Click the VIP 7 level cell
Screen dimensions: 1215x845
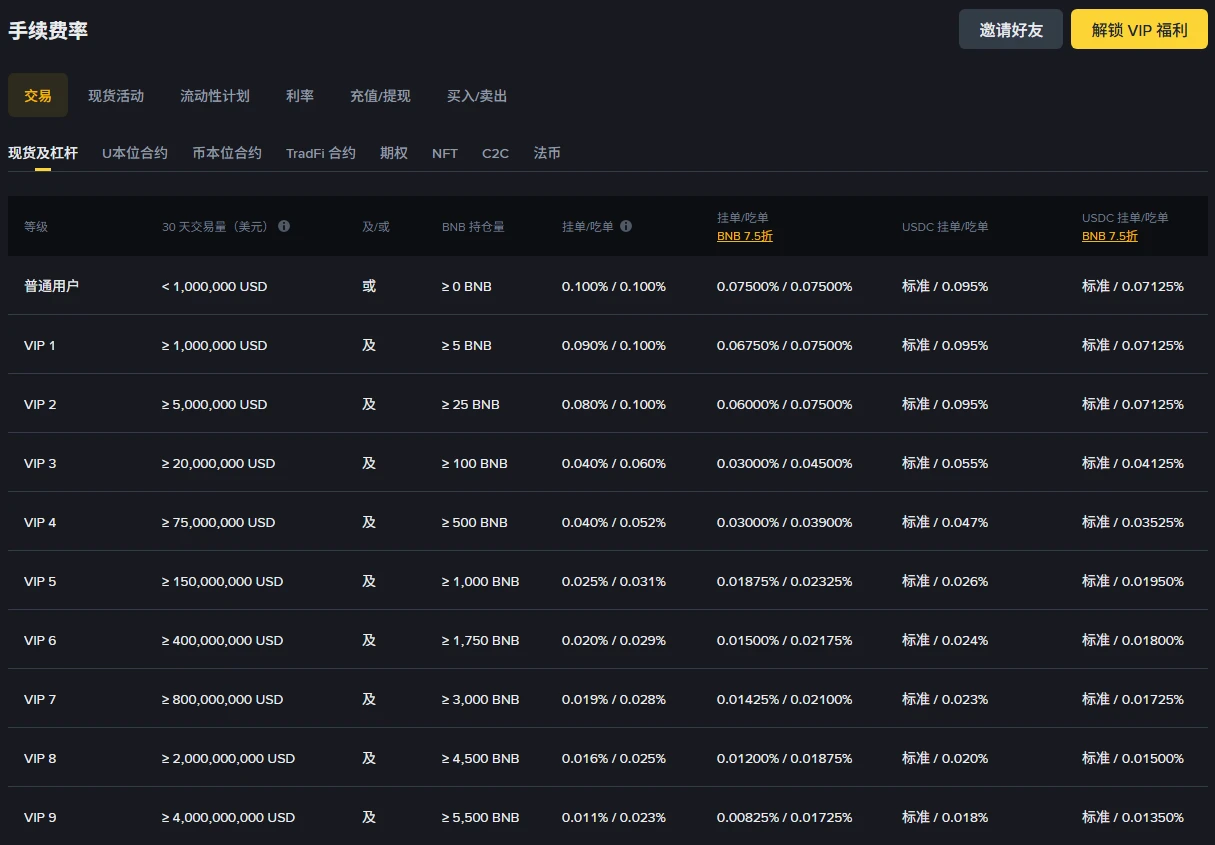pyautogui.click(x=40, y=699)
